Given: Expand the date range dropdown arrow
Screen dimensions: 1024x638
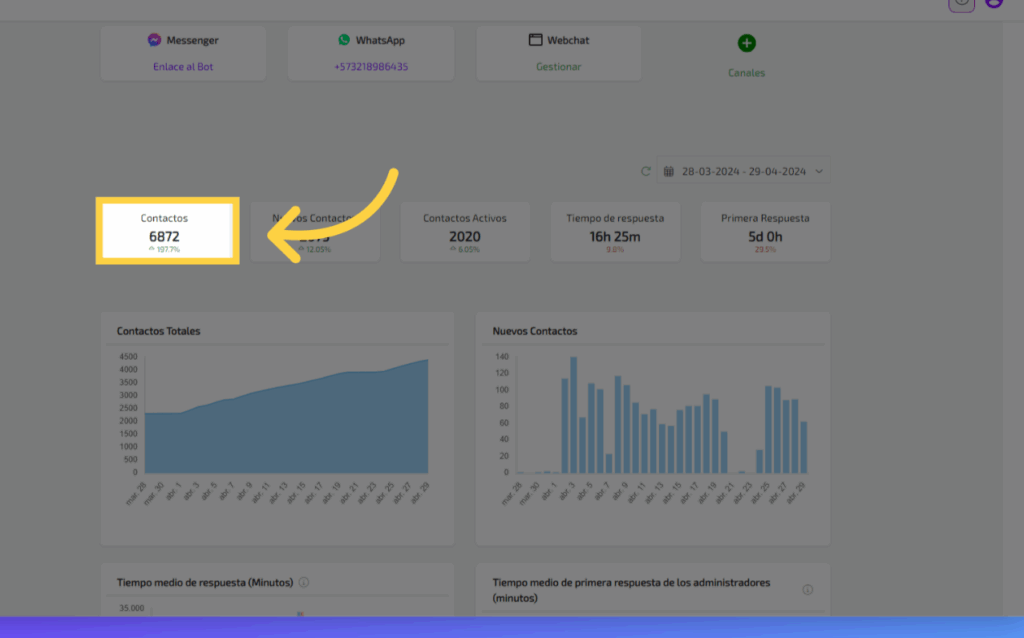Looking at the screenshot, I should (x=819, y=171).
